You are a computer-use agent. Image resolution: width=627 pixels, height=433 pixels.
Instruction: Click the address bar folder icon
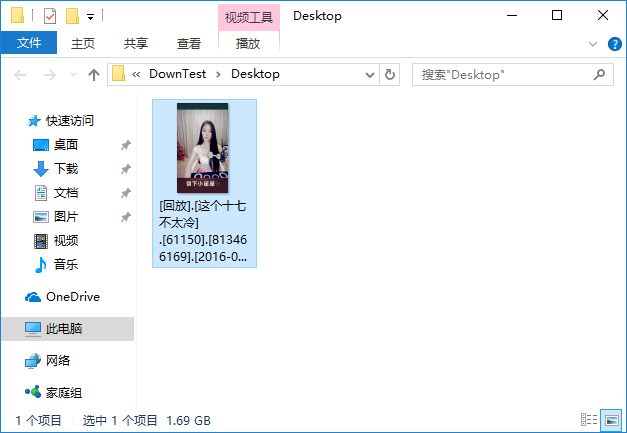pos(118,74)
